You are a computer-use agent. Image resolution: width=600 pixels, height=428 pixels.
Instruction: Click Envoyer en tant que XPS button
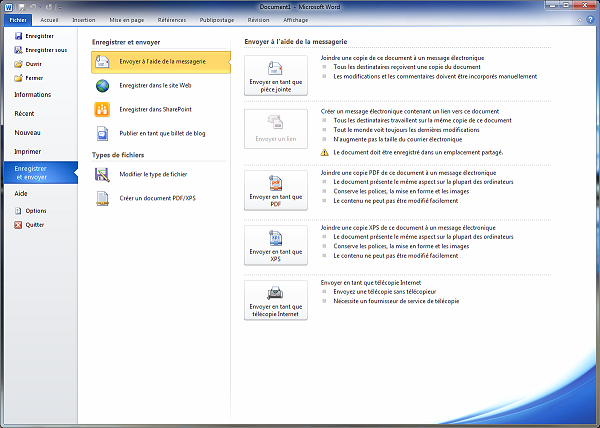point(276,244)
